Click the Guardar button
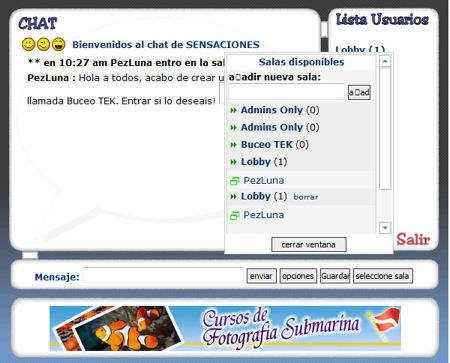The height and width of the screenshot is (363, 450). [x=335, y=276]
